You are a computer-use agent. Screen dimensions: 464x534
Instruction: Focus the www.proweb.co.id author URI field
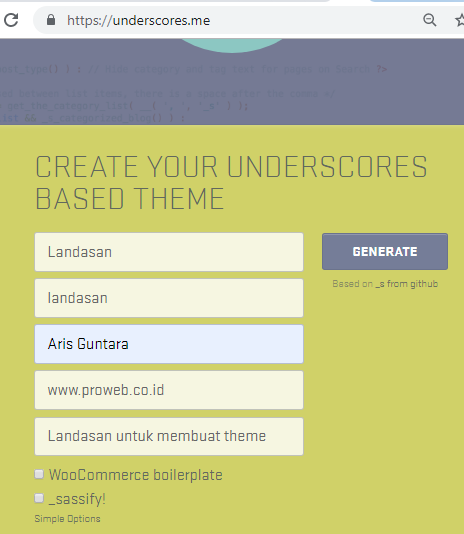169,390
